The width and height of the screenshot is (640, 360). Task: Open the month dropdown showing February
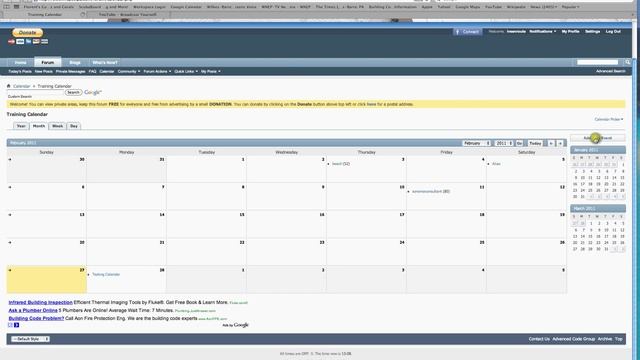point(476,143)
